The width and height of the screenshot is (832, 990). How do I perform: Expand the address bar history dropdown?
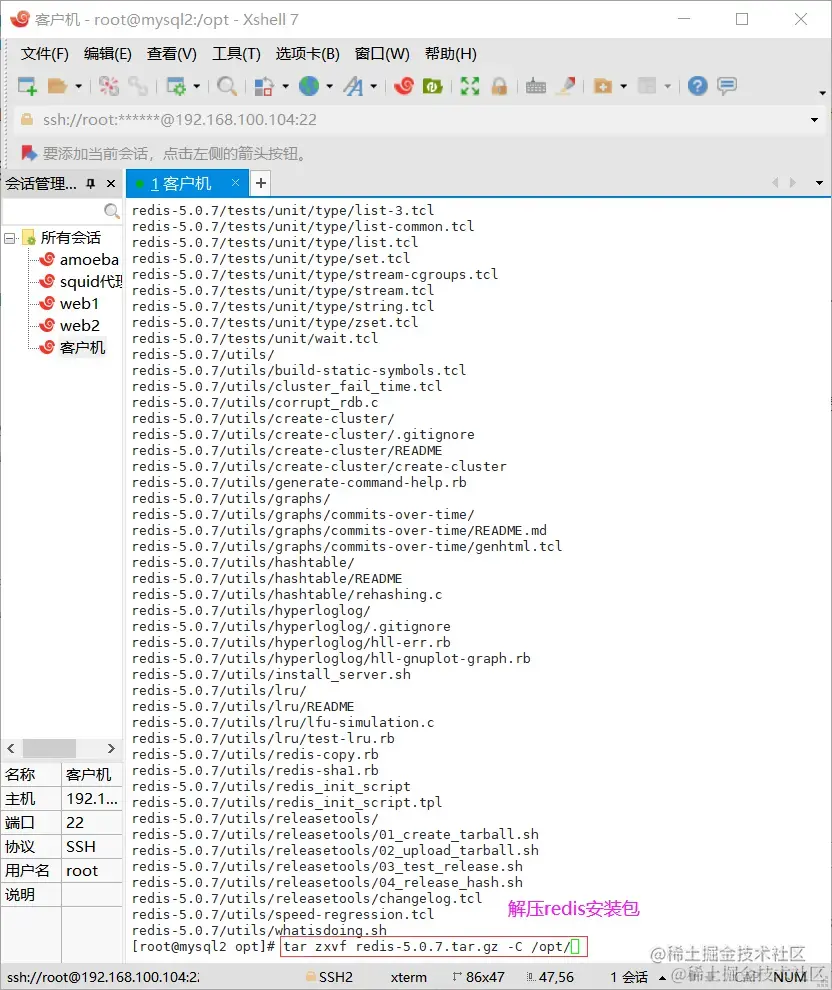point(814,120)
